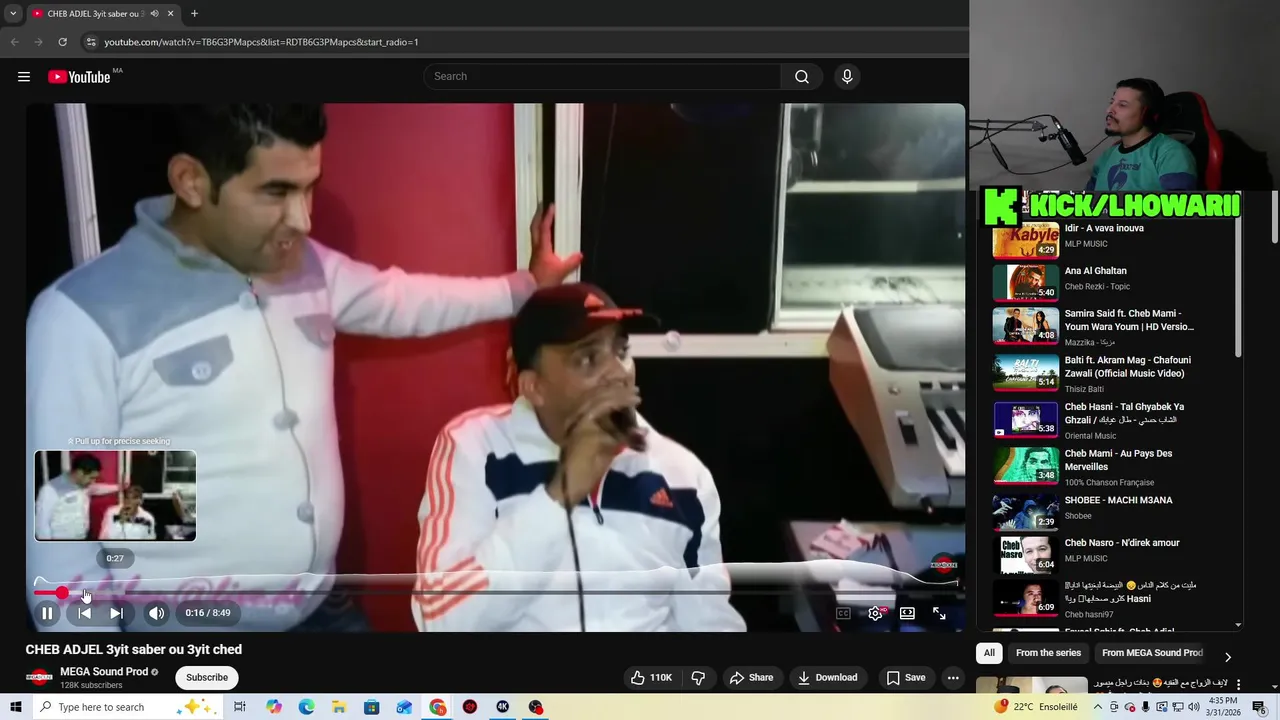Select the From MEGA Sound Prod chip
The width and height of the screenshot is (1280, 720).
tap(1152, 653)
